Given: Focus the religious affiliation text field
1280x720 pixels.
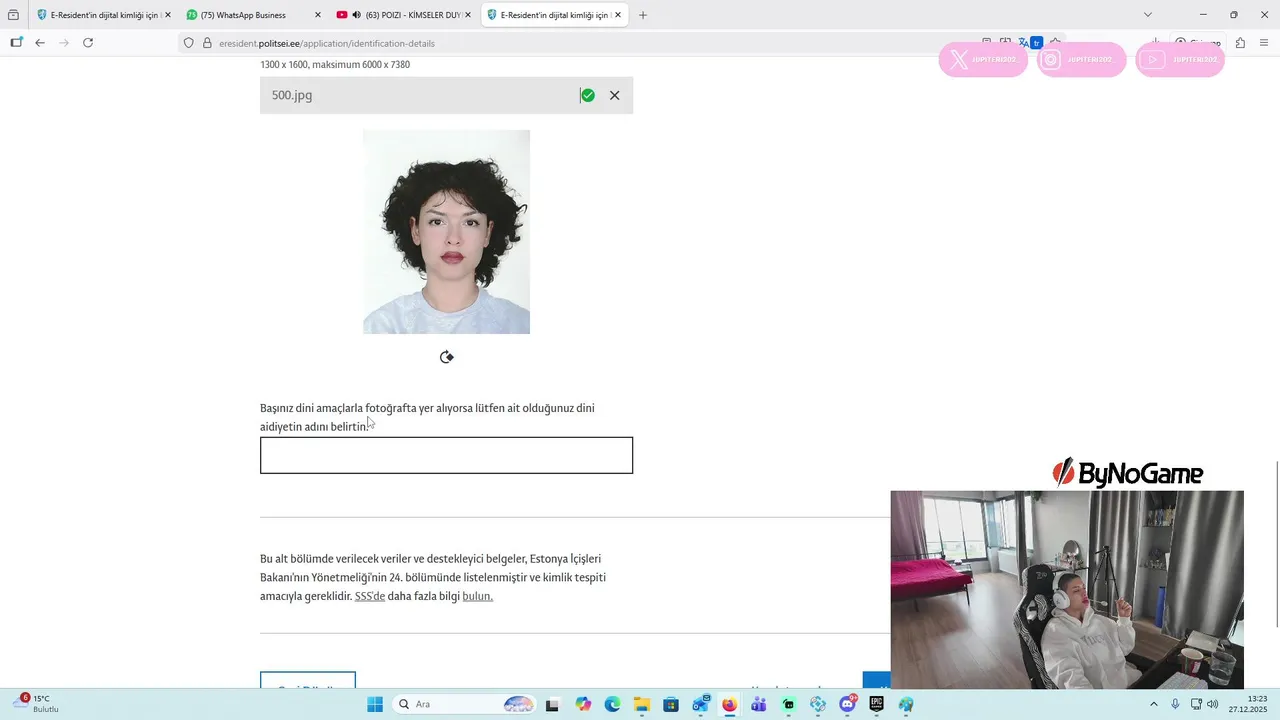Looking at the screenshot, I should click(446, 455).
